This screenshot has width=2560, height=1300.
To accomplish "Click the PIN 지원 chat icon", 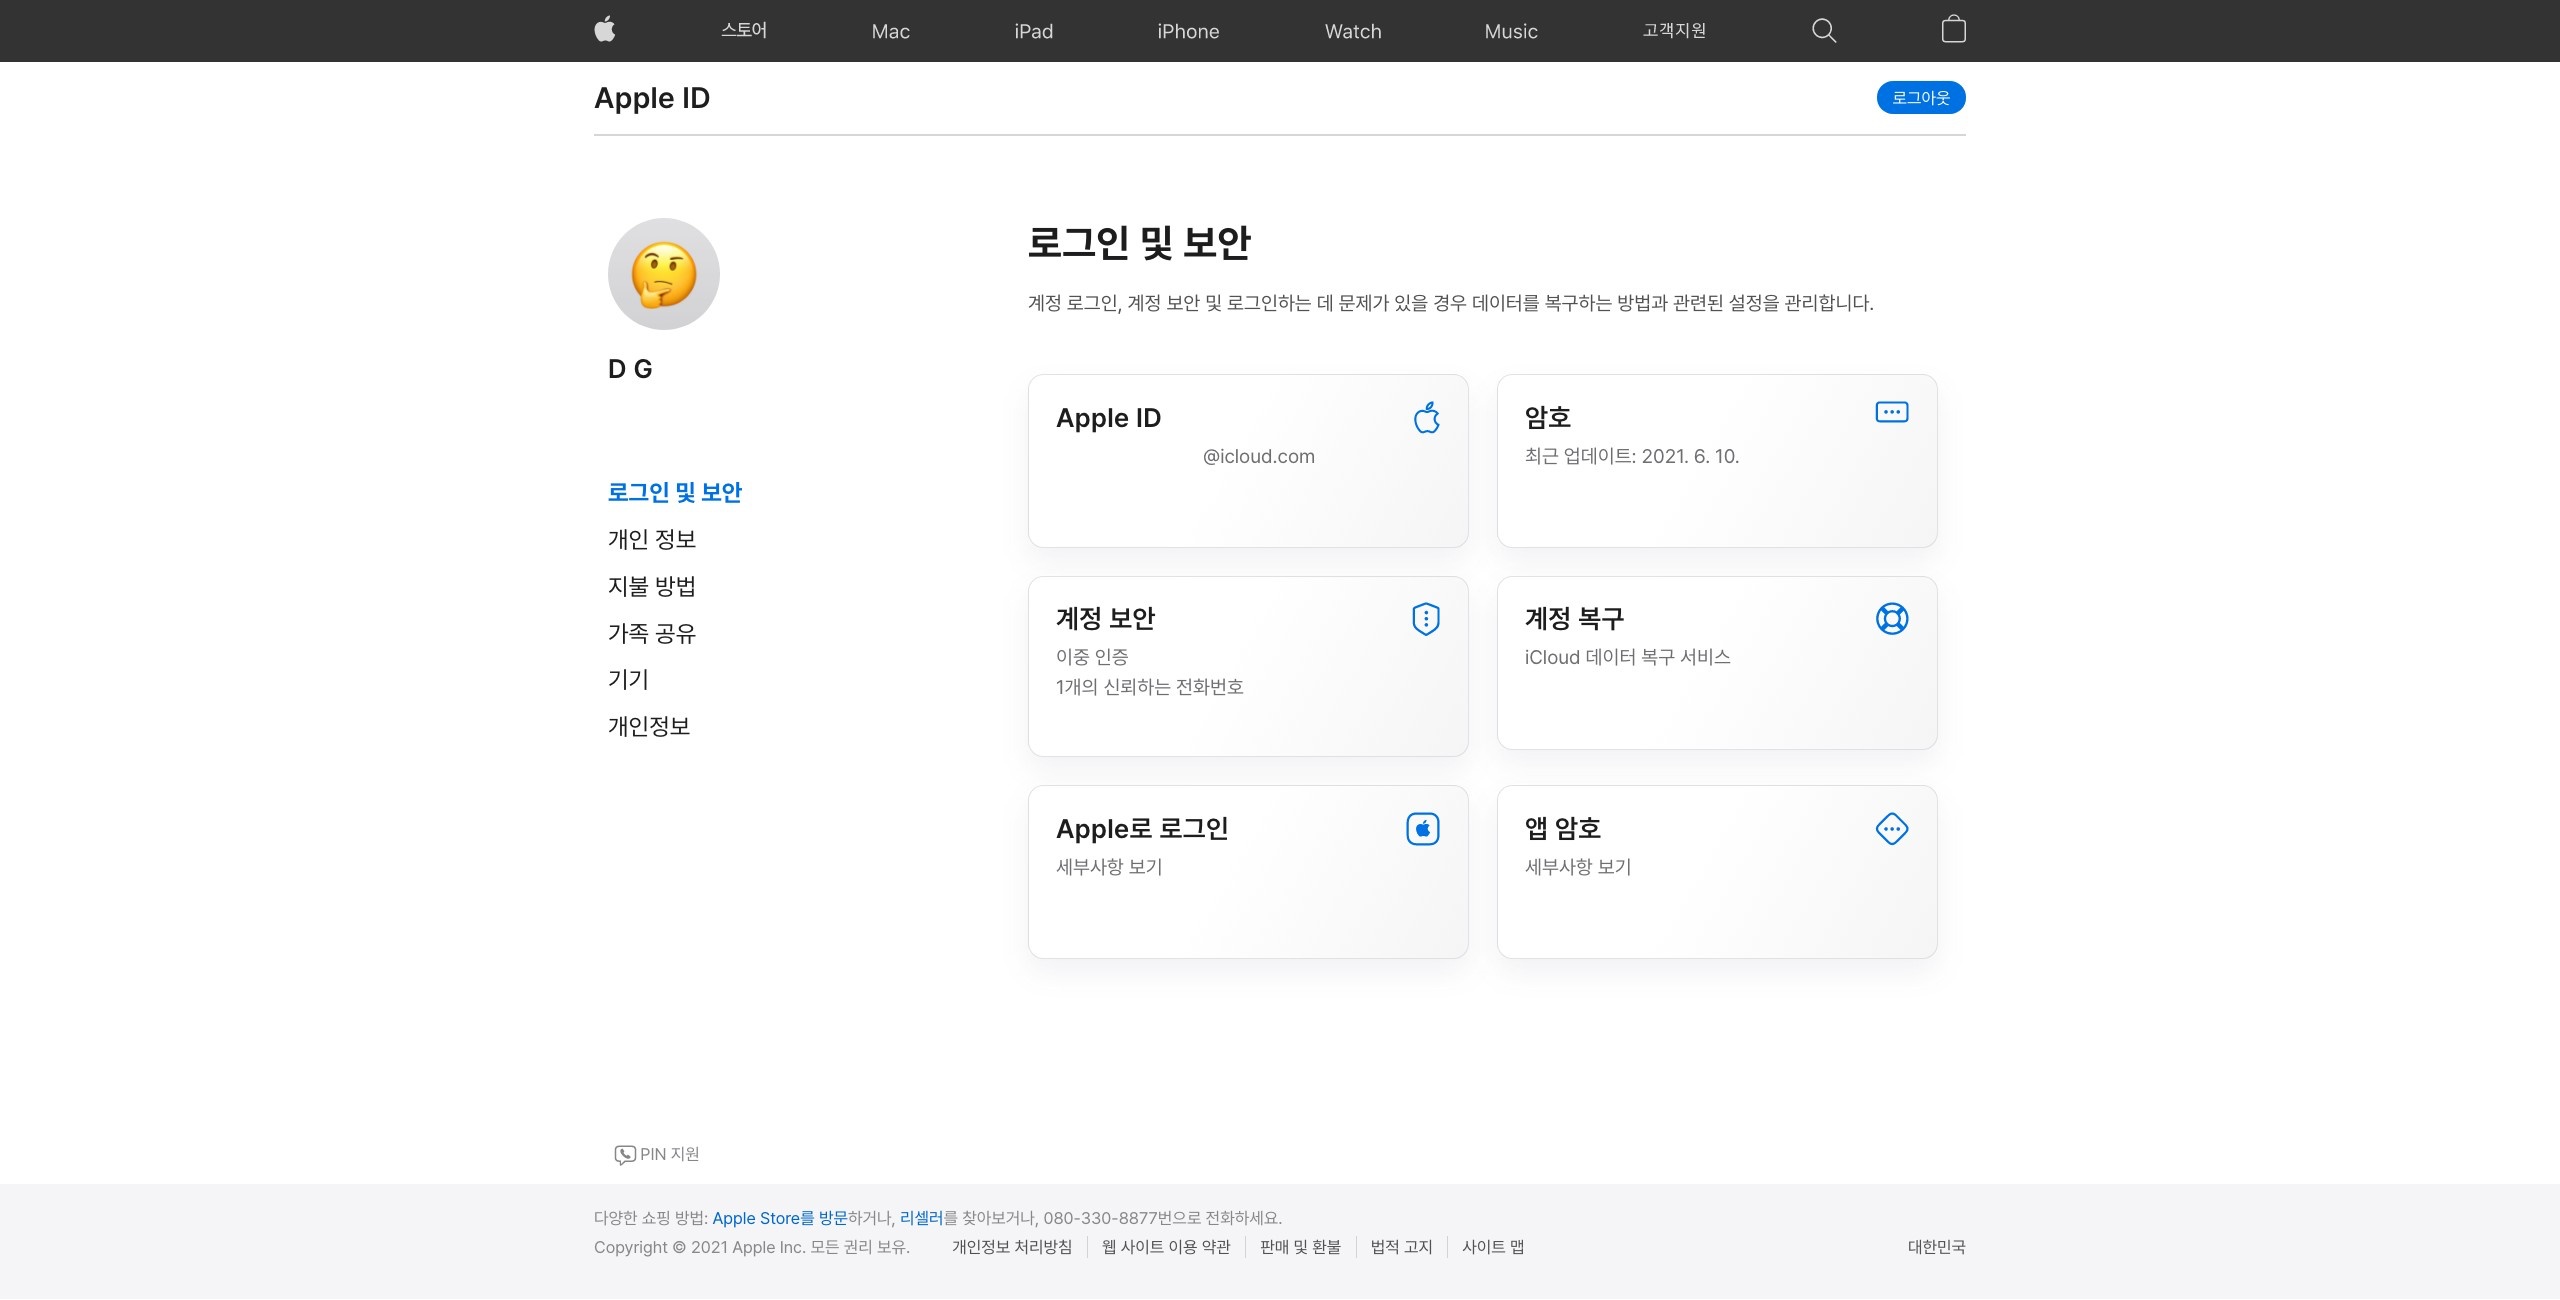I will pyautogui.click(x=624, y=1155).
